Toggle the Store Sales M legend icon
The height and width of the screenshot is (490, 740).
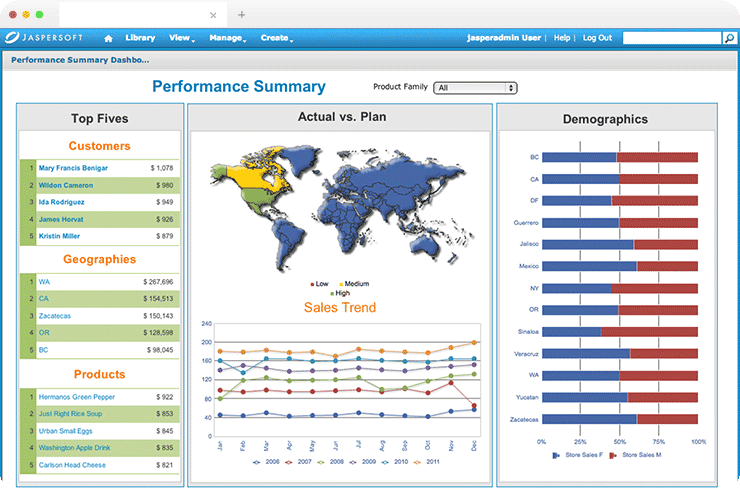[x=613, y=455]
